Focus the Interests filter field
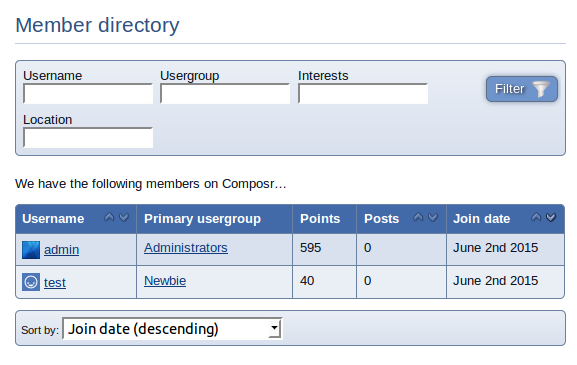The image size is (577, 365). coord(363,93)
